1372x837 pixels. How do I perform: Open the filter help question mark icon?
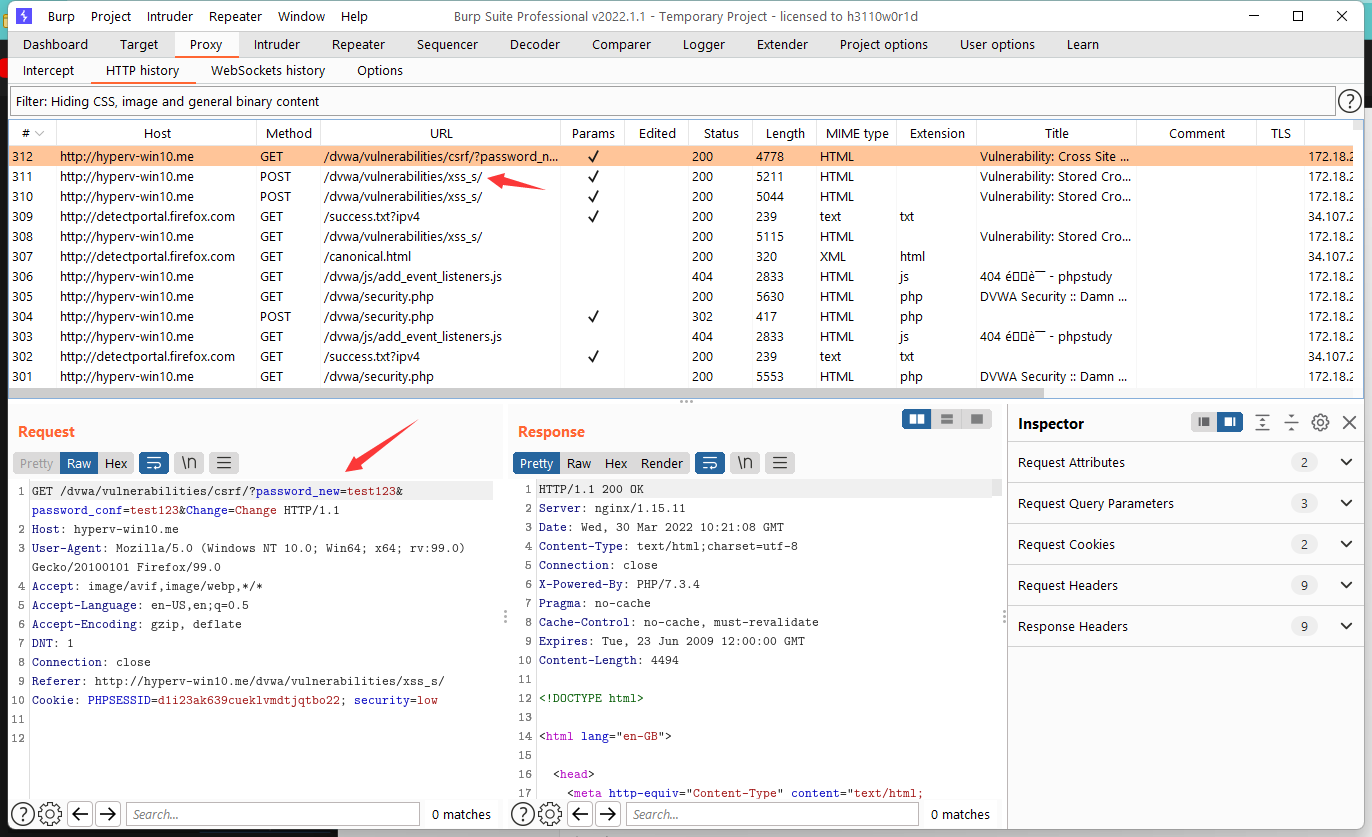pos(1350,101)
